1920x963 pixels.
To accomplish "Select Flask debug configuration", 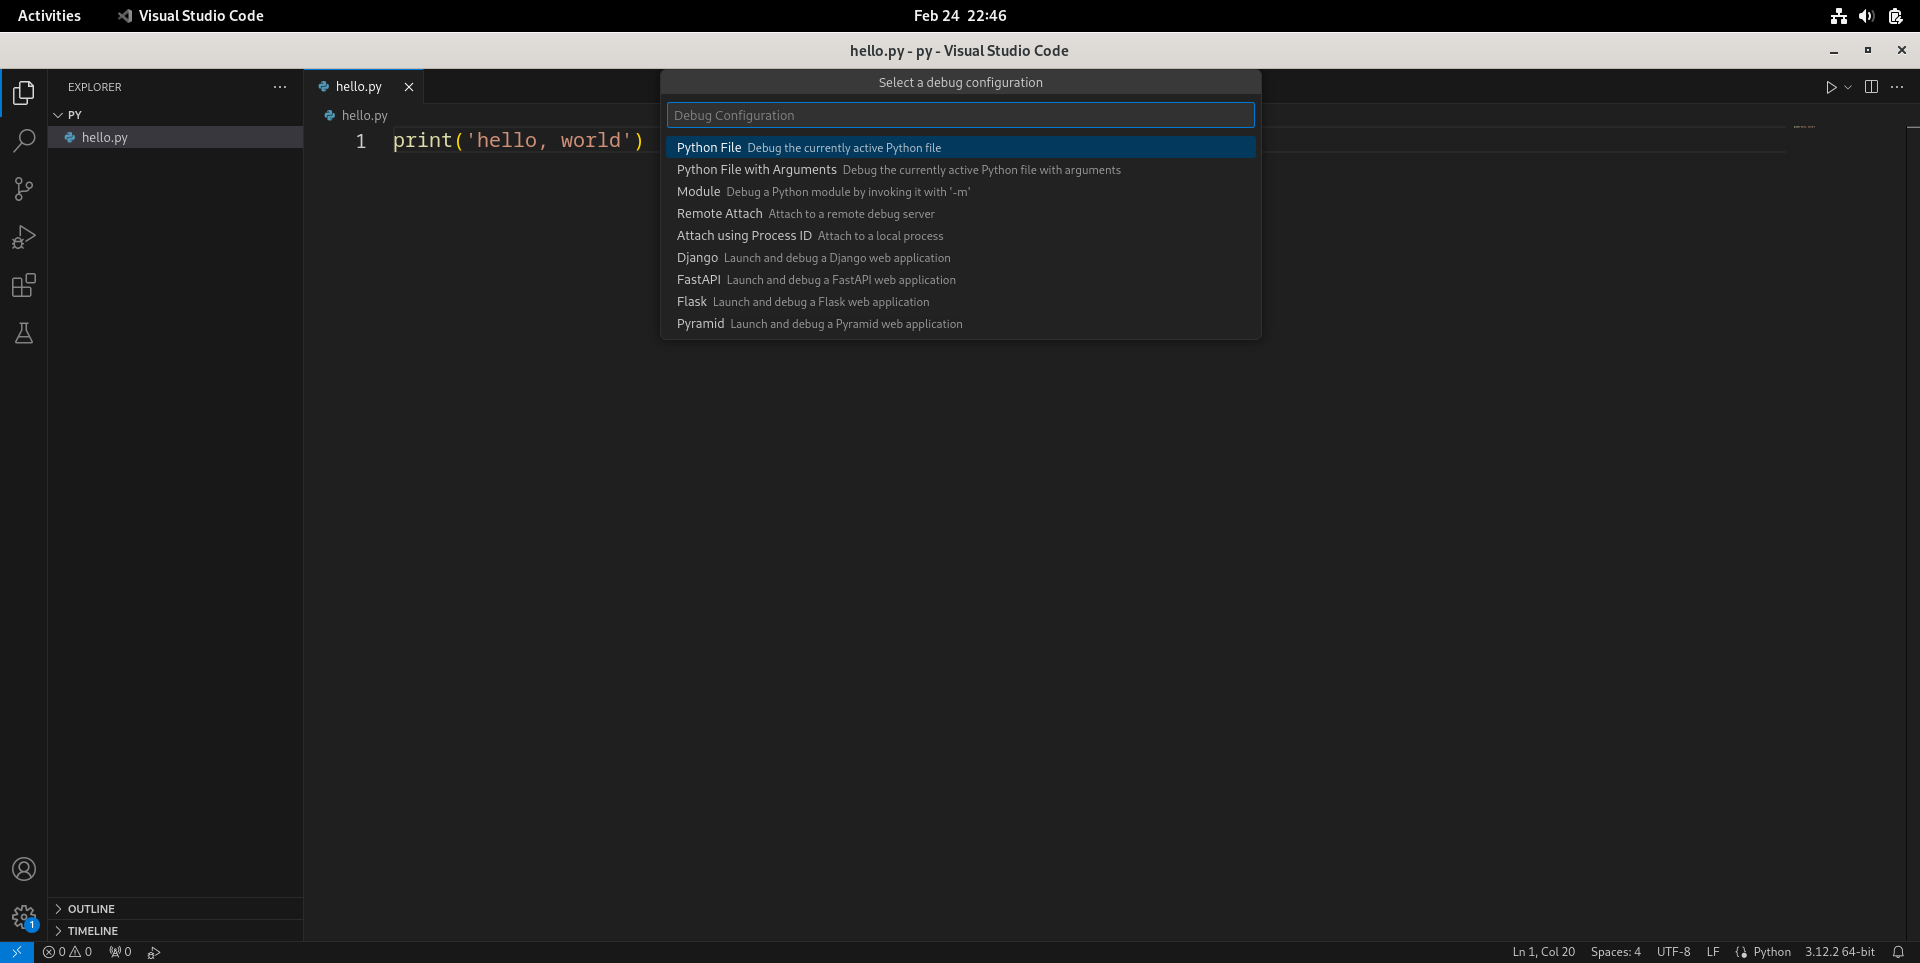I will pos(960,301).
